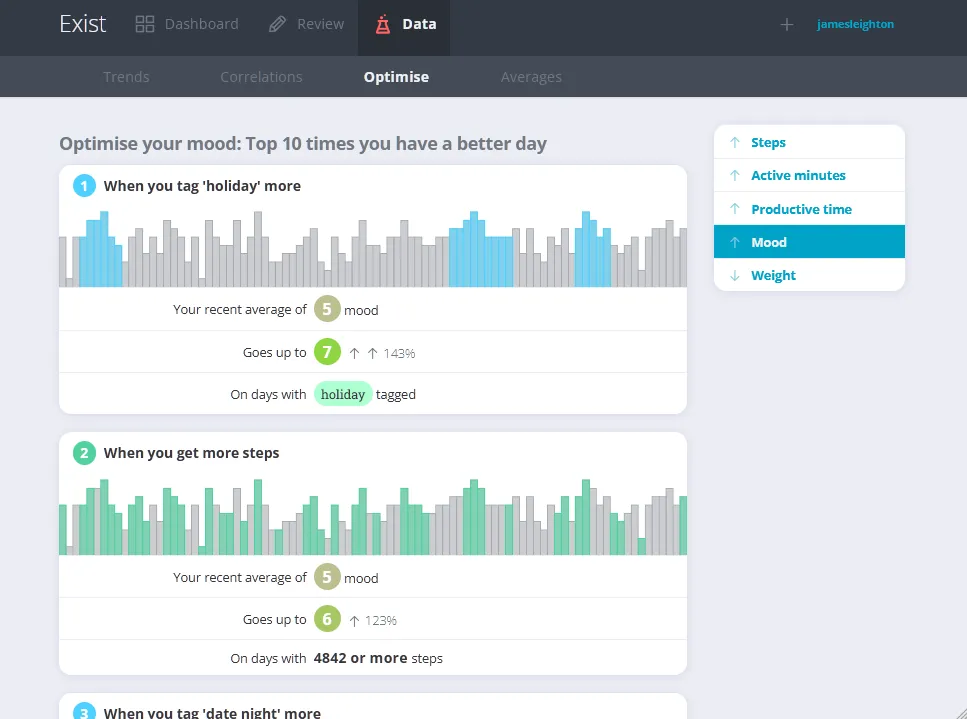Click the green circle showing mood score 7

click(x=327, y=352)
